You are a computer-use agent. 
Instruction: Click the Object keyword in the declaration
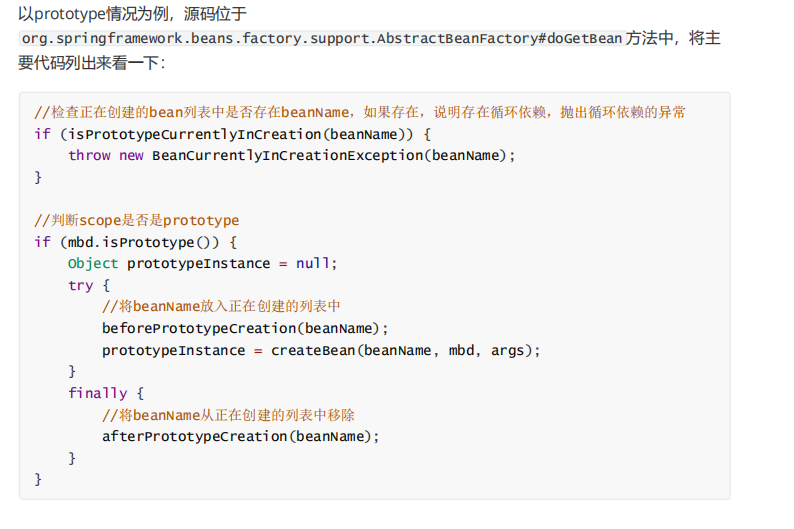pyautogui.click(x=93, y=264)
